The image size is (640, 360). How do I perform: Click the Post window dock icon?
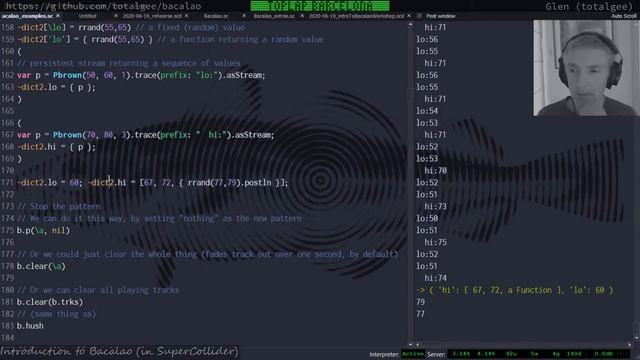419,16
